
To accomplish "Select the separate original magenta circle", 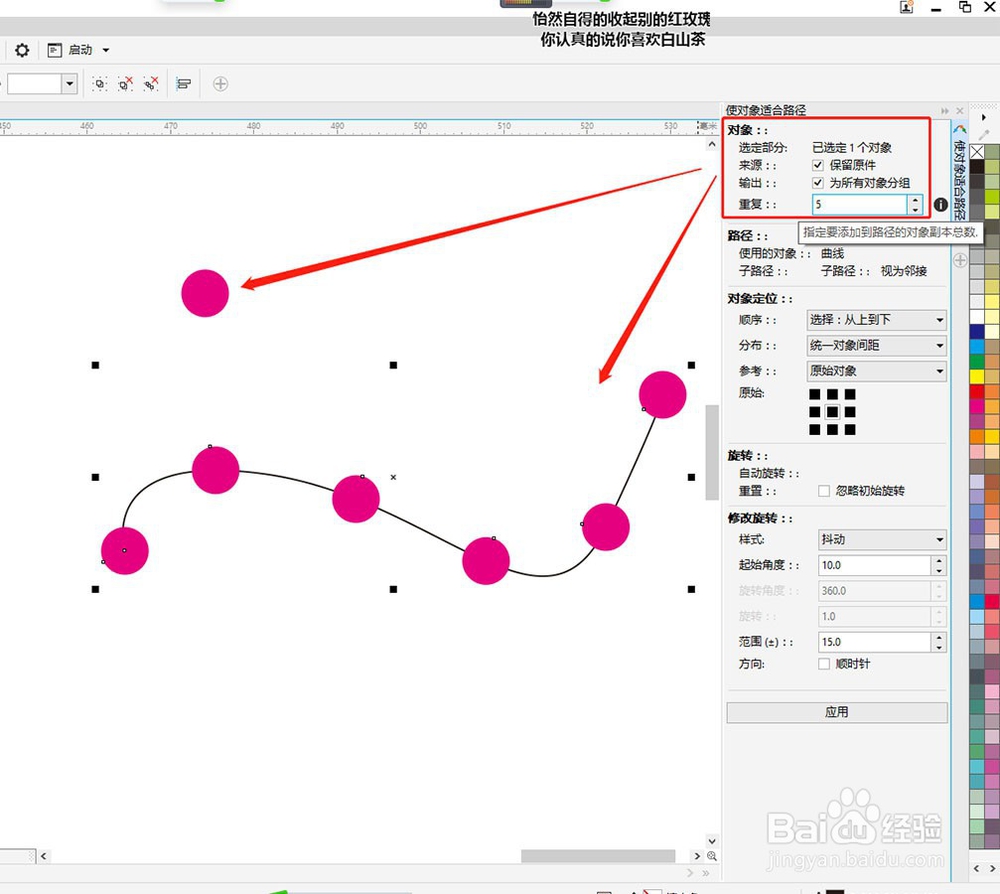I will coord(205,293).
